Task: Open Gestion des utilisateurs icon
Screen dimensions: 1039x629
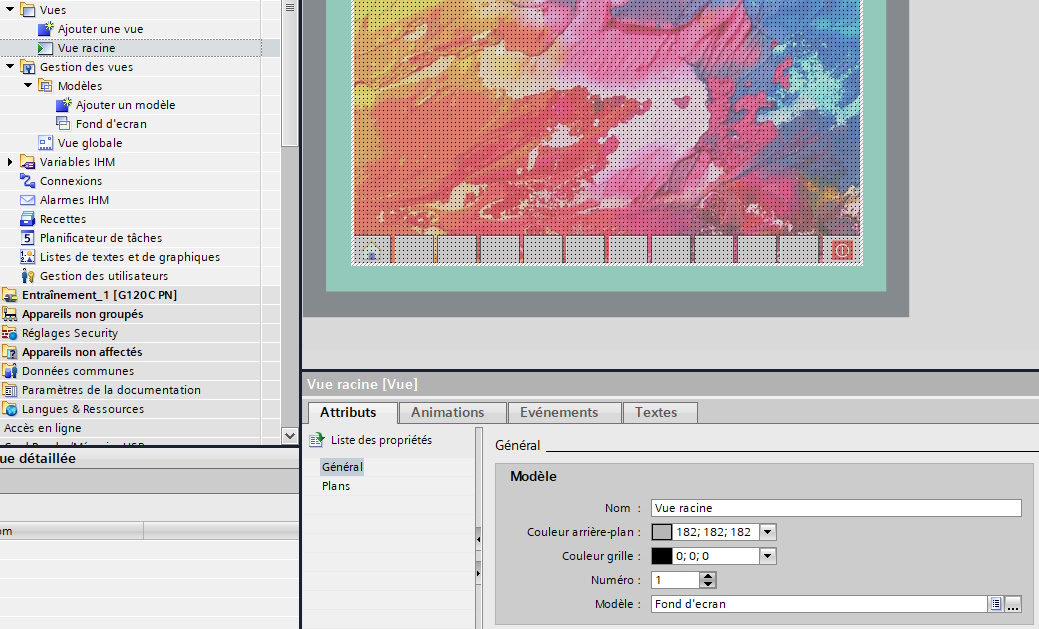Action: pyautogui.click(x=28, y=276)
